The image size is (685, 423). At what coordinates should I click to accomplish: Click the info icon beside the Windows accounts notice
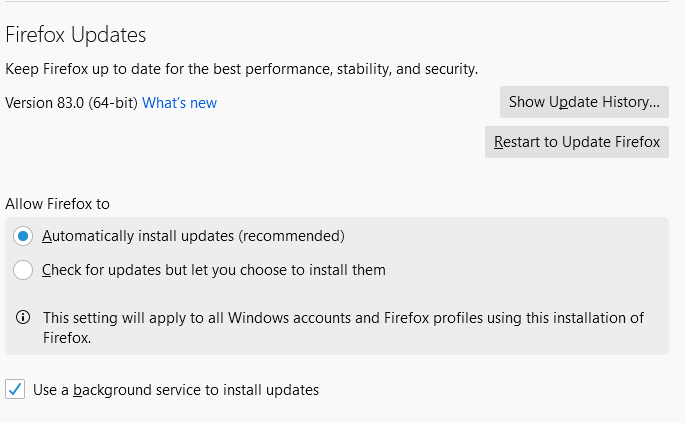click(x=23, y=317)
